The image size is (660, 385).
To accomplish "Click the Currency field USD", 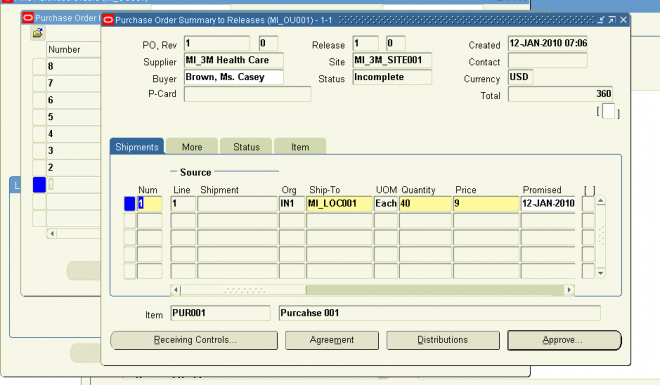I will [x=520, y=77].
